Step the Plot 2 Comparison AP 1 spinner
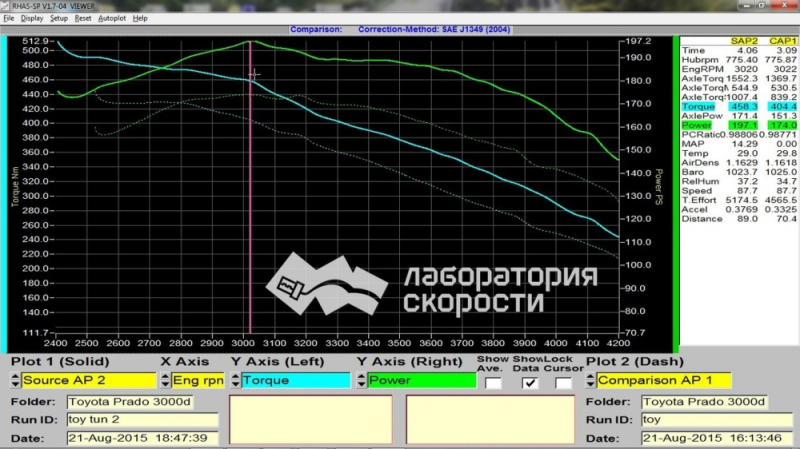Image resolution: width=800 pixels, height=449 pixels. 590,380
